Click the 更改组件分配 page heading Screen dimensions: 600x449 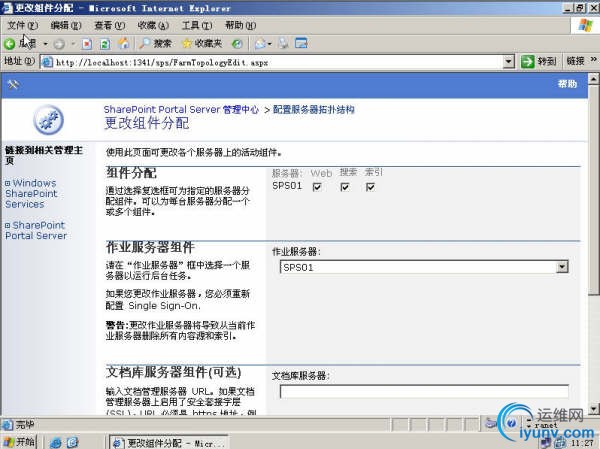[147, 123]
